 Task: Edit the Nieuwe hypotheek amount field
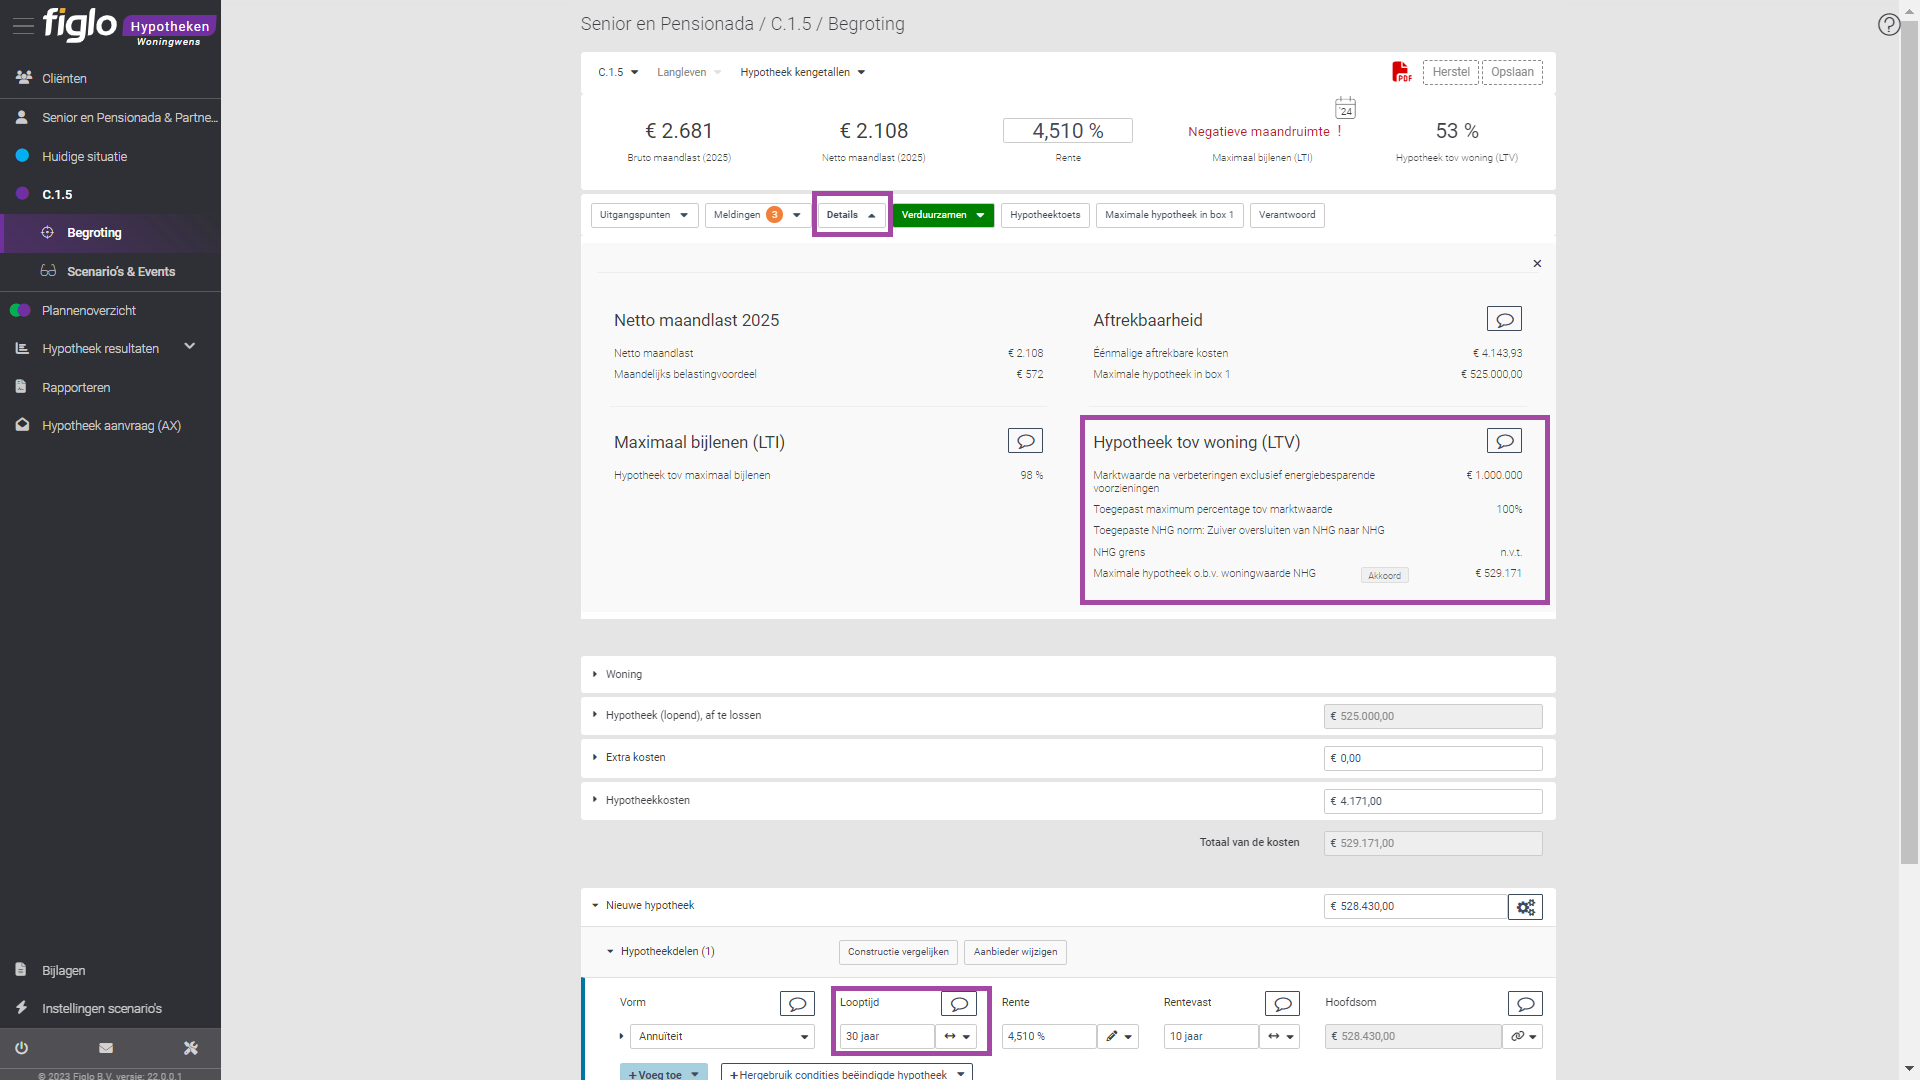click(1416, 907)
